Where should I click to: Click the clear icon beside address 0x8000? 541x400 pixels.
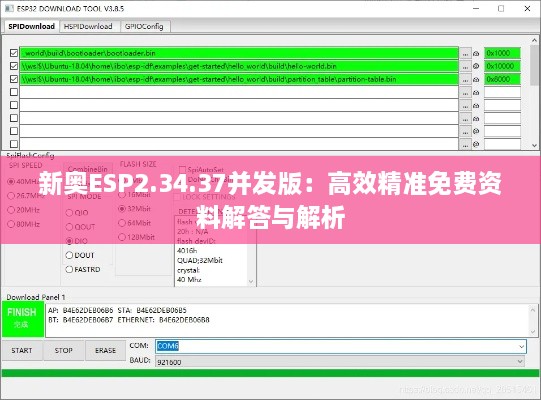pyautogui.click(x=476, y=79)
